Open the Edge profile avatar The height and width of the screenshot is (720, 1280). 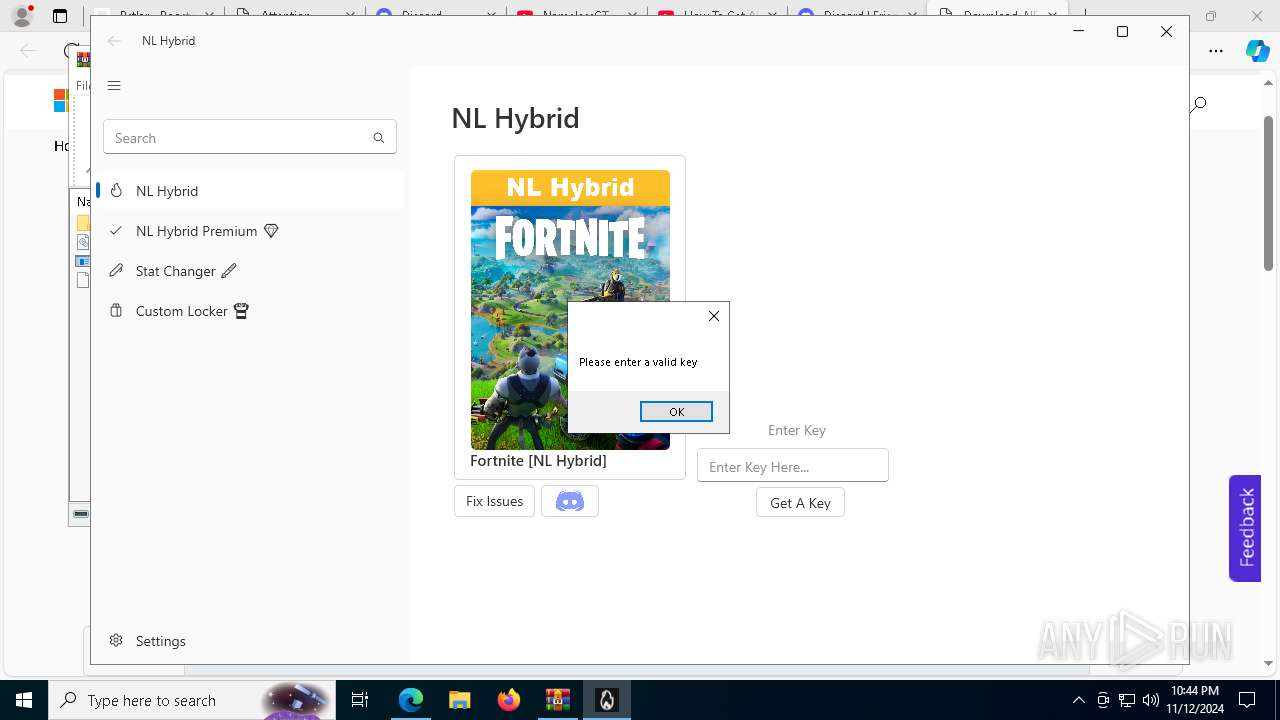pos(22,16)
